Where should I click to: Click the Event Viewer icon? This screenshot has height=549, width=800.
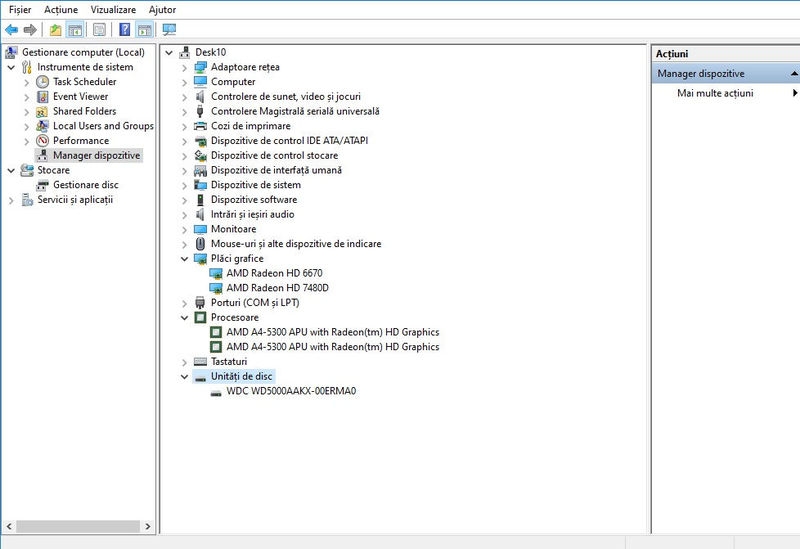(x=42, y=96)
